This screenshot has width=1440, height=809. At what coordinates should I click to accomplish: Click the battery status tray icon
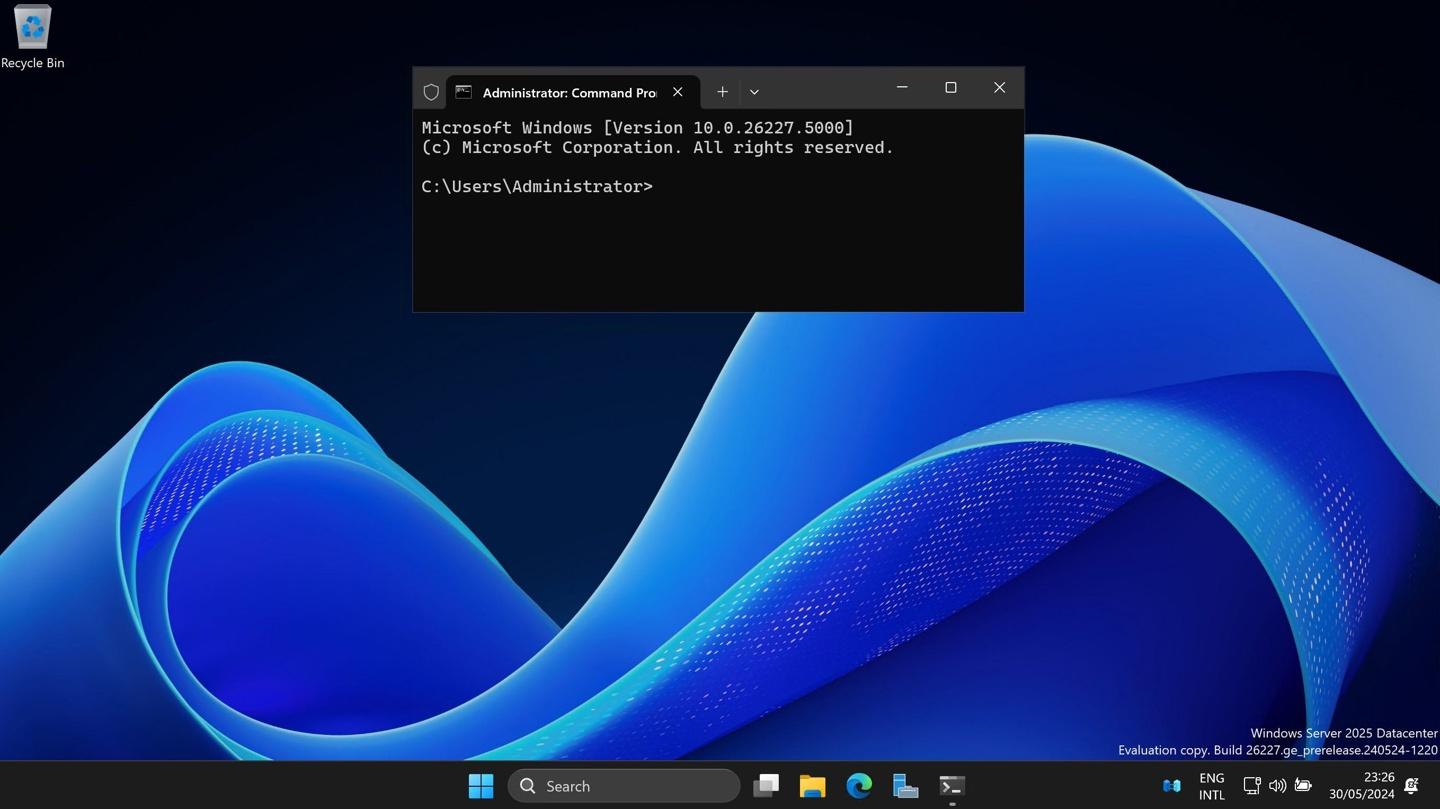(x=1303, y=786)
